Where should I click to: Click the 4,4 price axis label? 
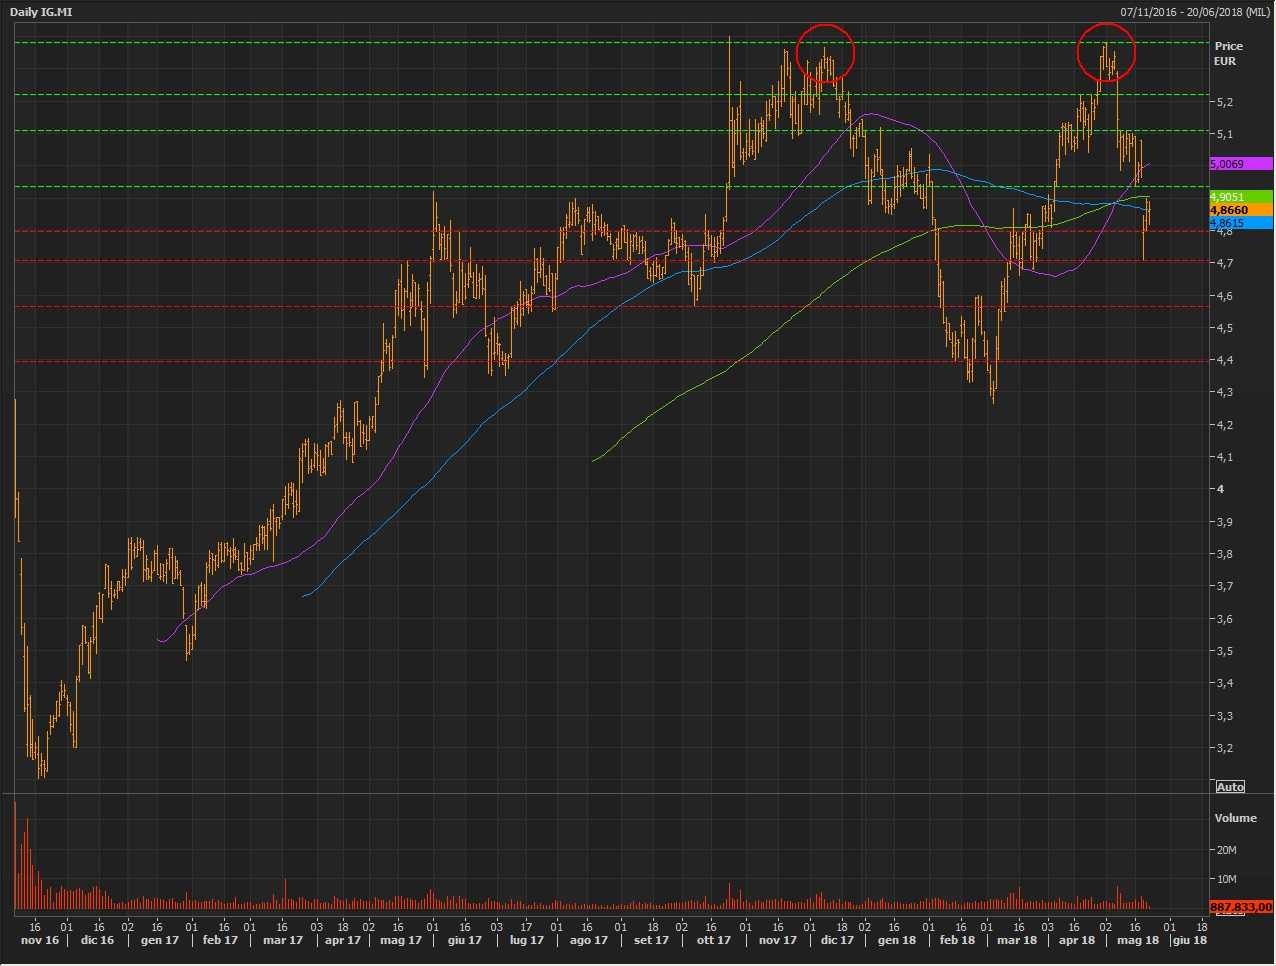click(x=1225, y=360)
